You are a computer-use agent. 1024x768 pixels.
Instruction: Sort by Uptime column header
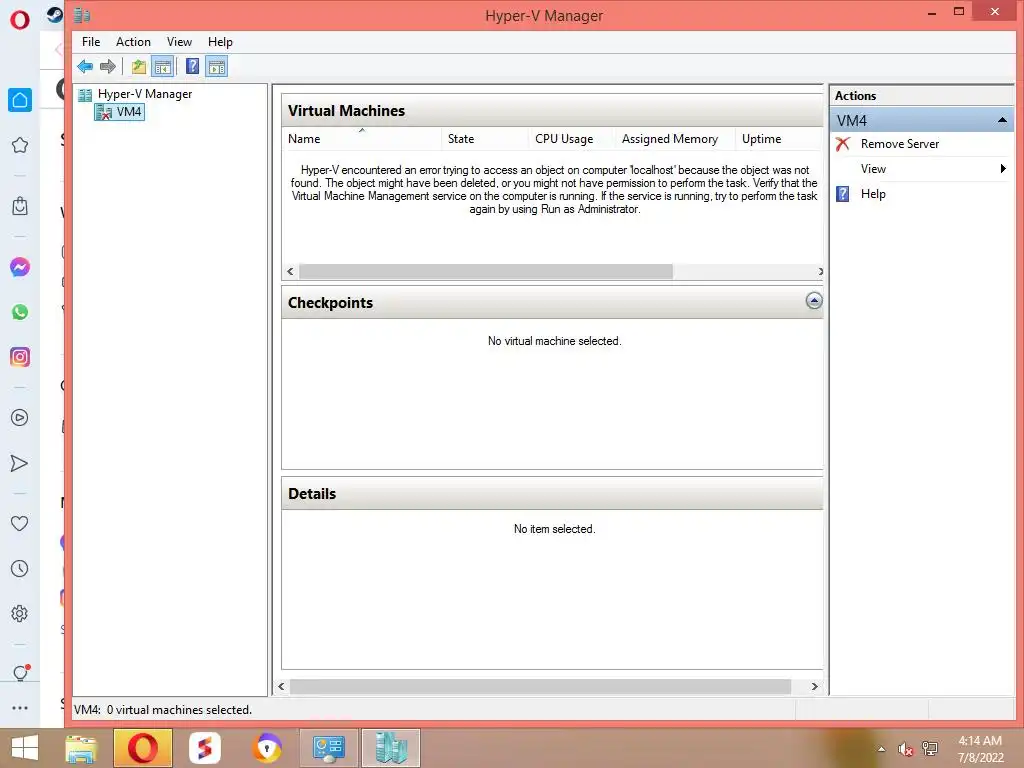pos(778,138)
